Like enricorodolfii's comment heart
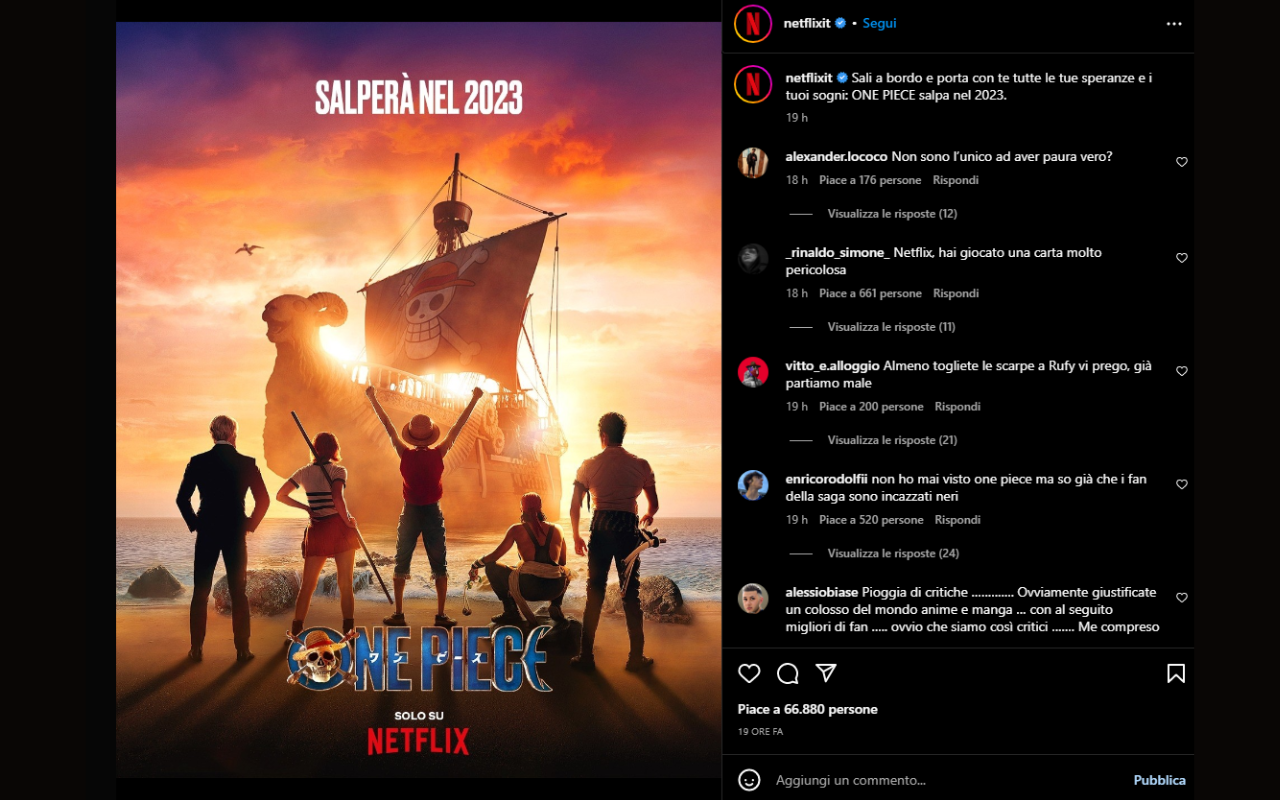The image size is (1280, 800). (x=1182, y=484)
